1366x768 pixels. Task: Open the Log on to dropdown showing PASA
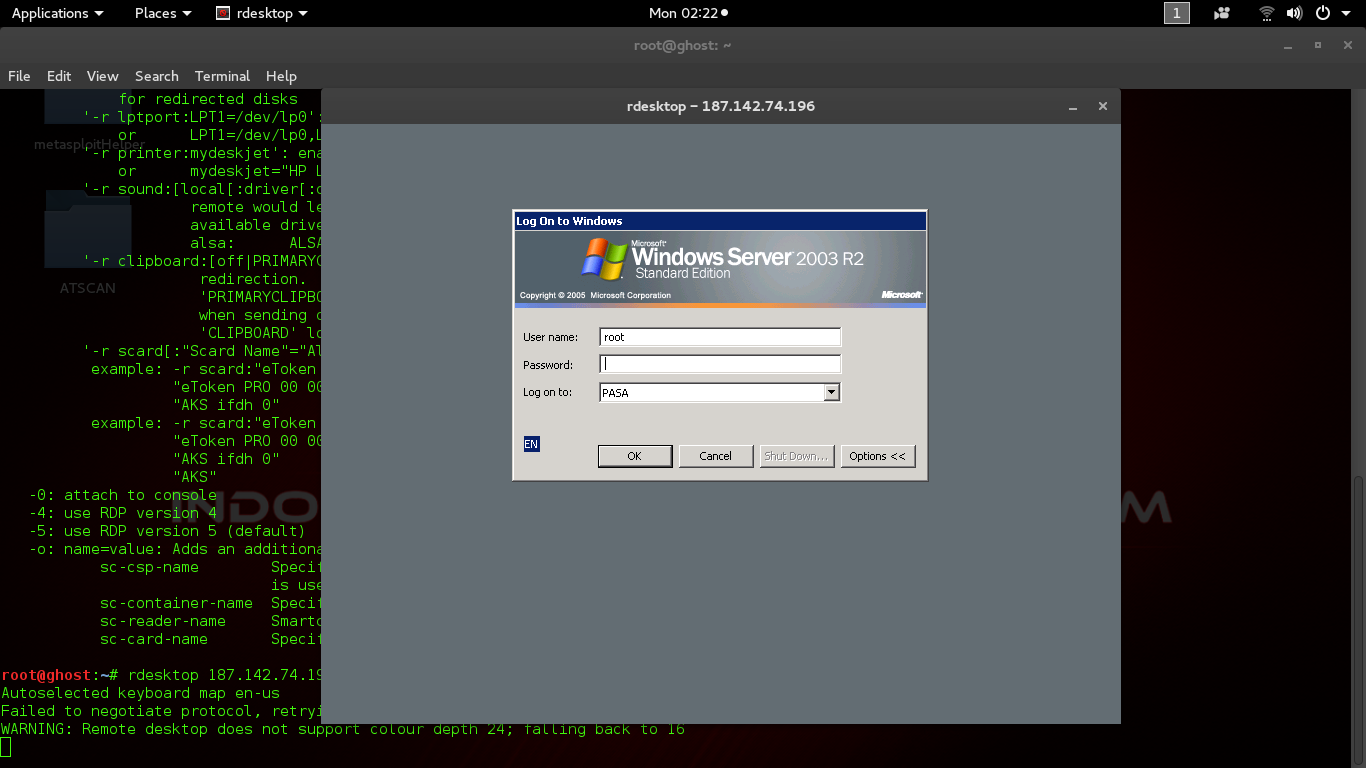coord(832,392)
